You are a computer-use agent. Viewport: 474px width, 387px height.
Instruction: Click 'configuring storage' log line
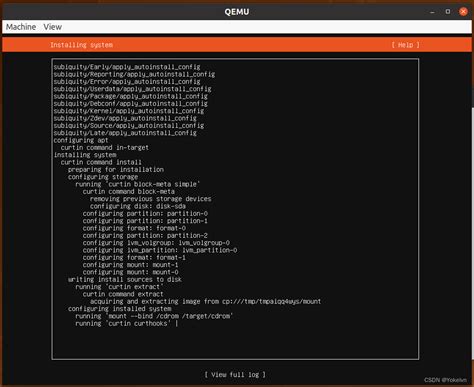point(103,177)
